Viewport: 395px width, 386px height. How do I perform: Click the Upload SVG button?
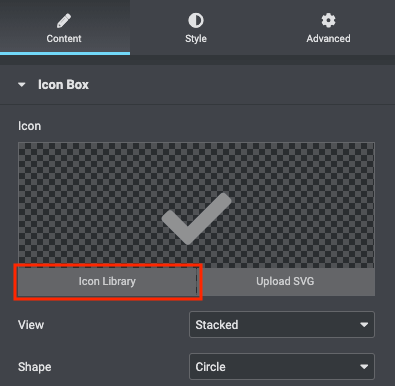[x=286, y=282]
